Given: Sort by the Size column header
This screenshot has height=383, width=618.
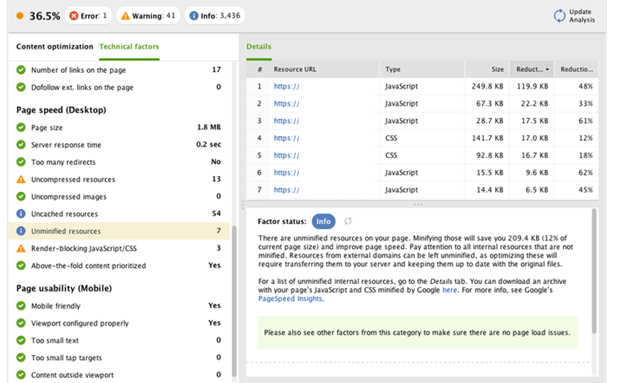Looking at the screenshot, I should [487, 69].
